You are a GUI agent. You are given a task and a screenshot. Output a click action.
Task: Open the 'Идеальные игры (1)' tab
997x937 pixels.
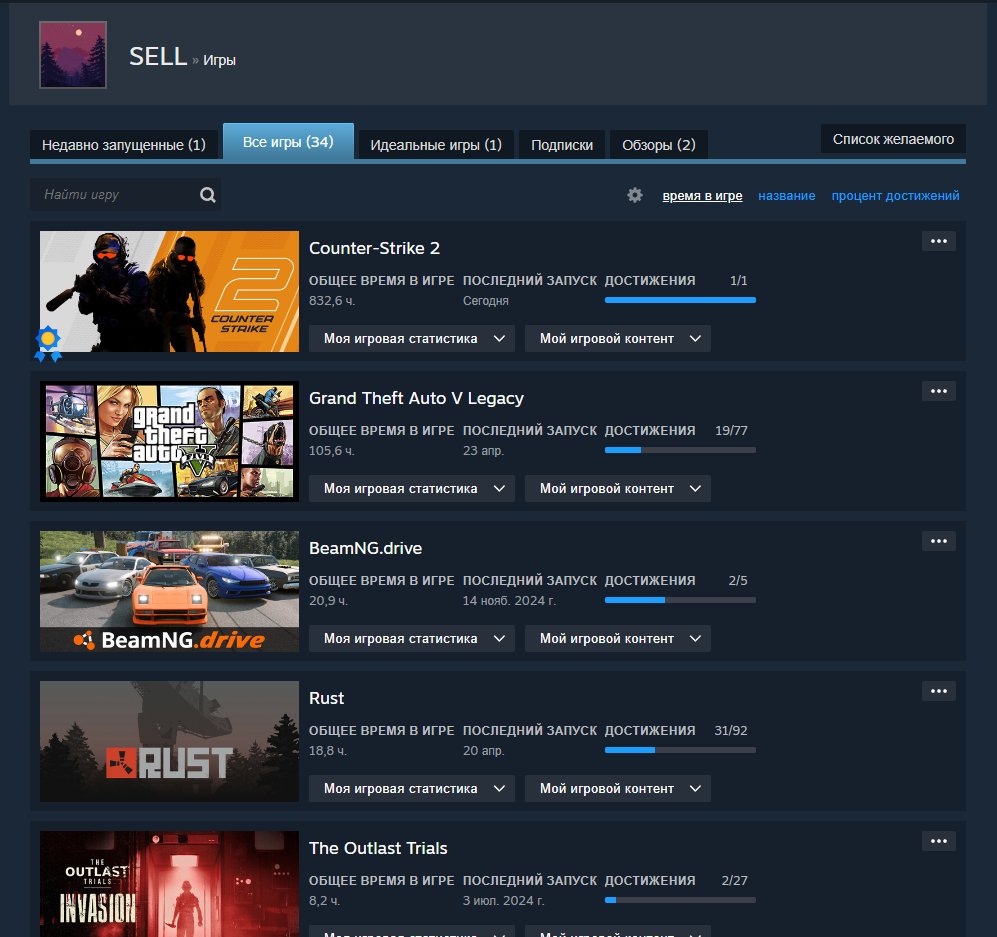[436, 145]
